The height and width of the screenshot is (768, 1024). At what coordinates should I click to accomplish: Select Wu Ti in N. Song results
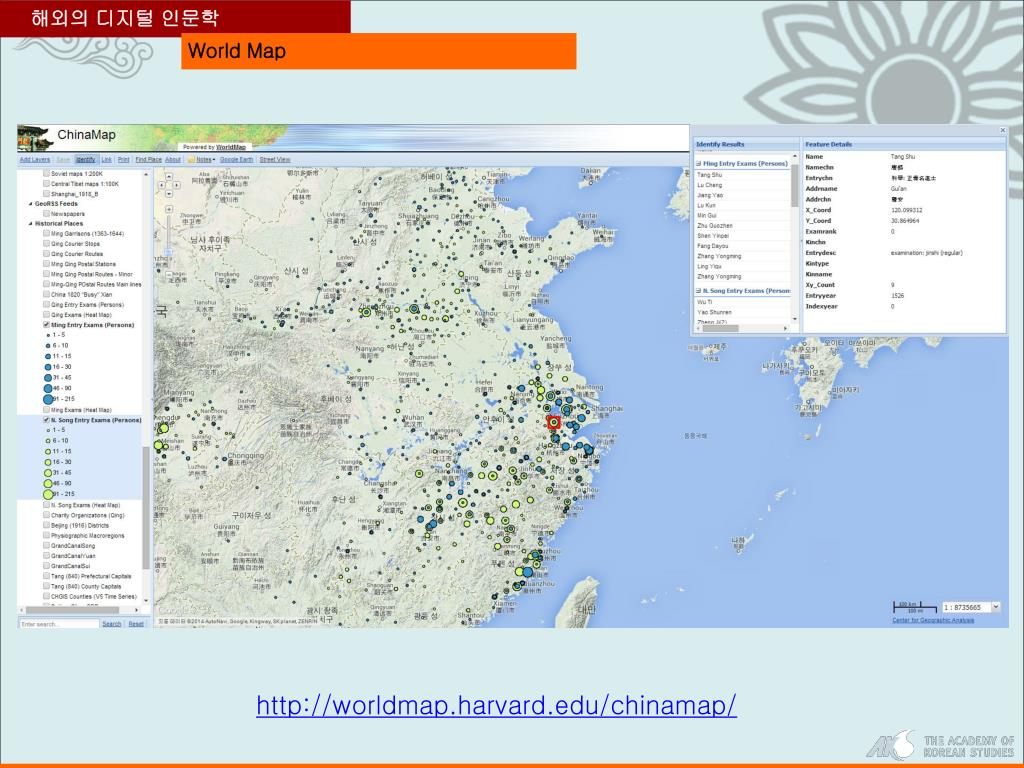(743, 302)
